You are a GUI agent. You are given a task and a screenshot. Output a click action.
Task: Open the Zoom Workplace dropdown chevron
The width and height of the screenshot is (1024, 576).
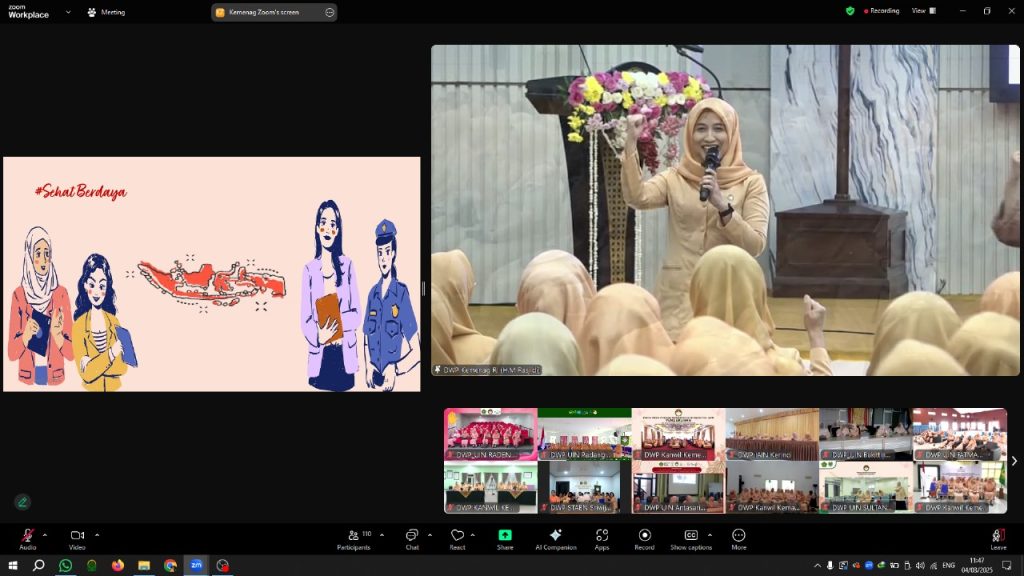[68, 12]
